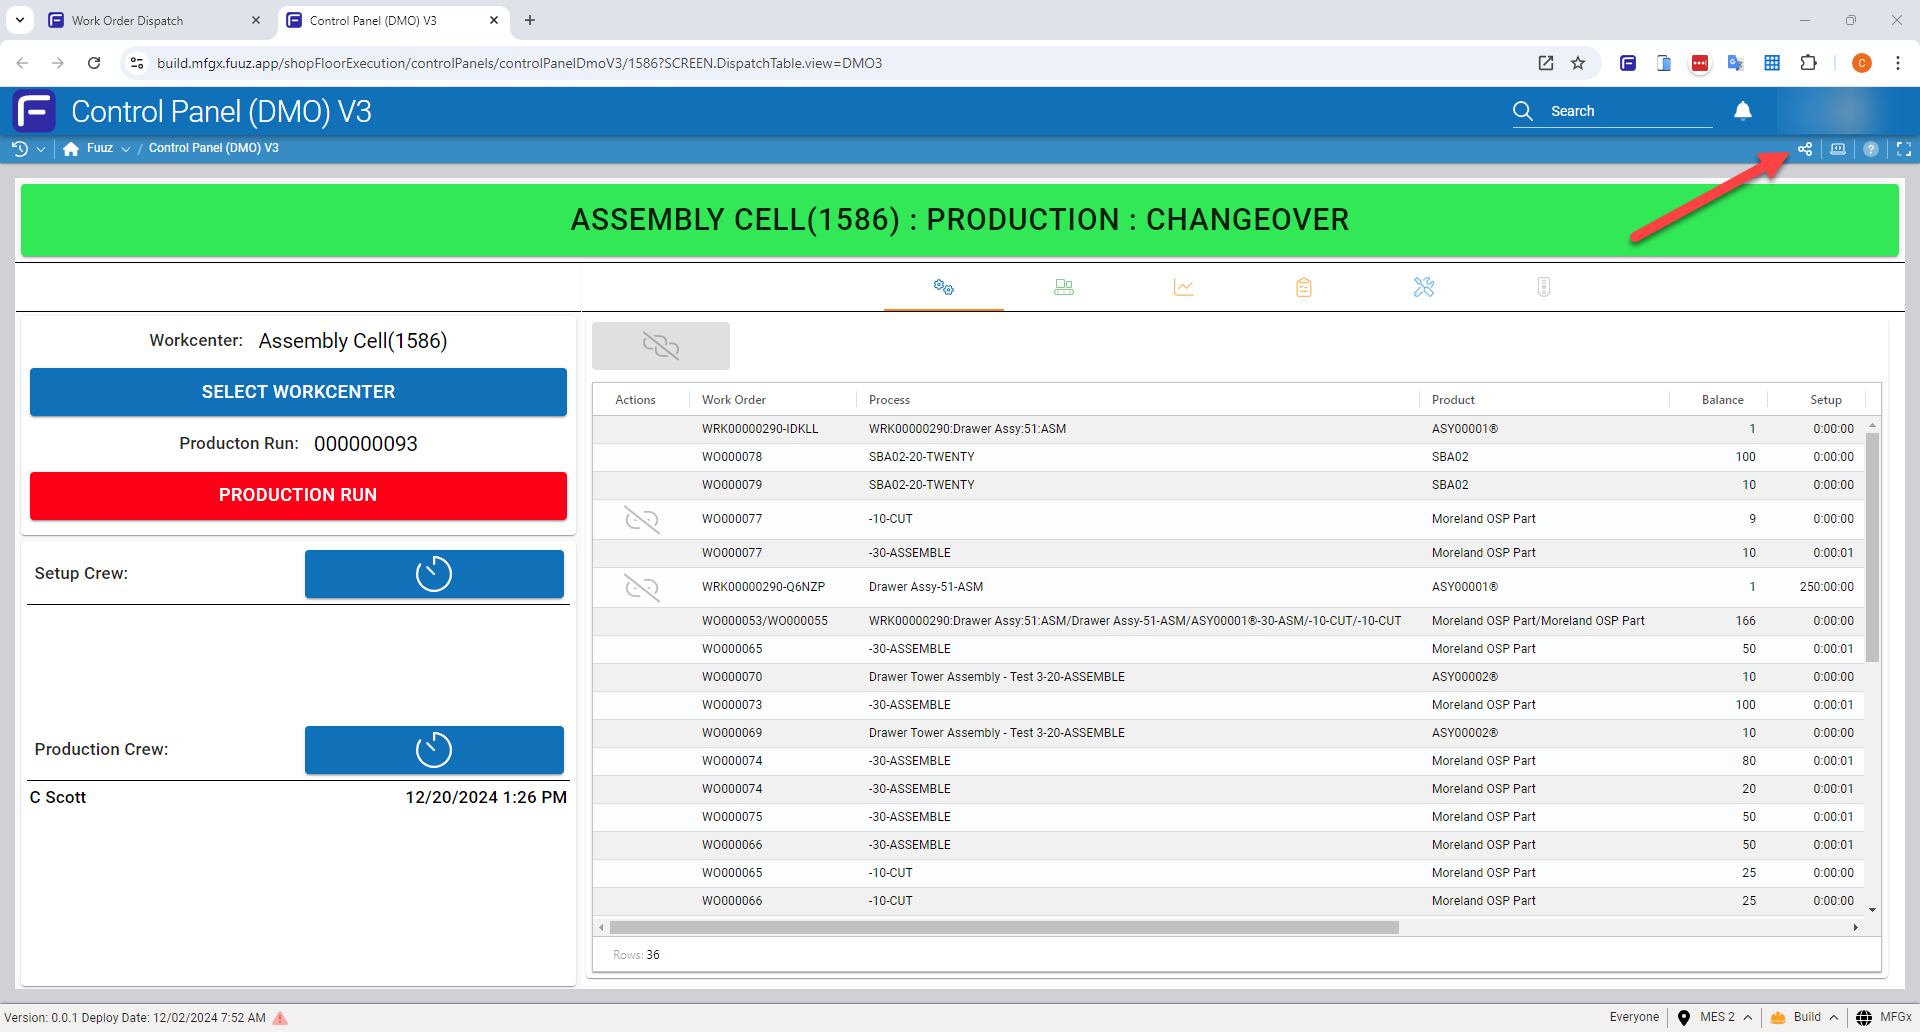Image resolution: width=1920 pixels, height=1032 pixels.
Task: Enter fullscreen mode using expand icon
Action: [1904, 149]
